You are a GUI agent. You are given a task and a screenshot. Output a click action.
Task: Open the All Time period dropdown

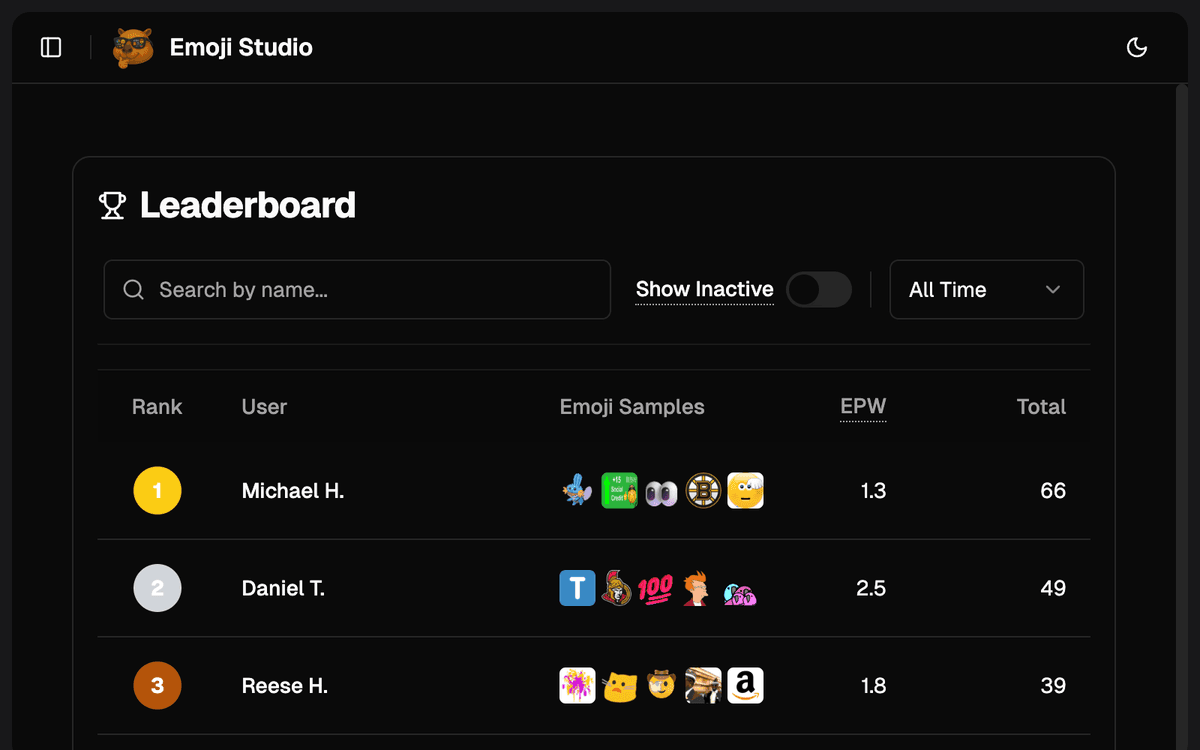pos(986,290)
